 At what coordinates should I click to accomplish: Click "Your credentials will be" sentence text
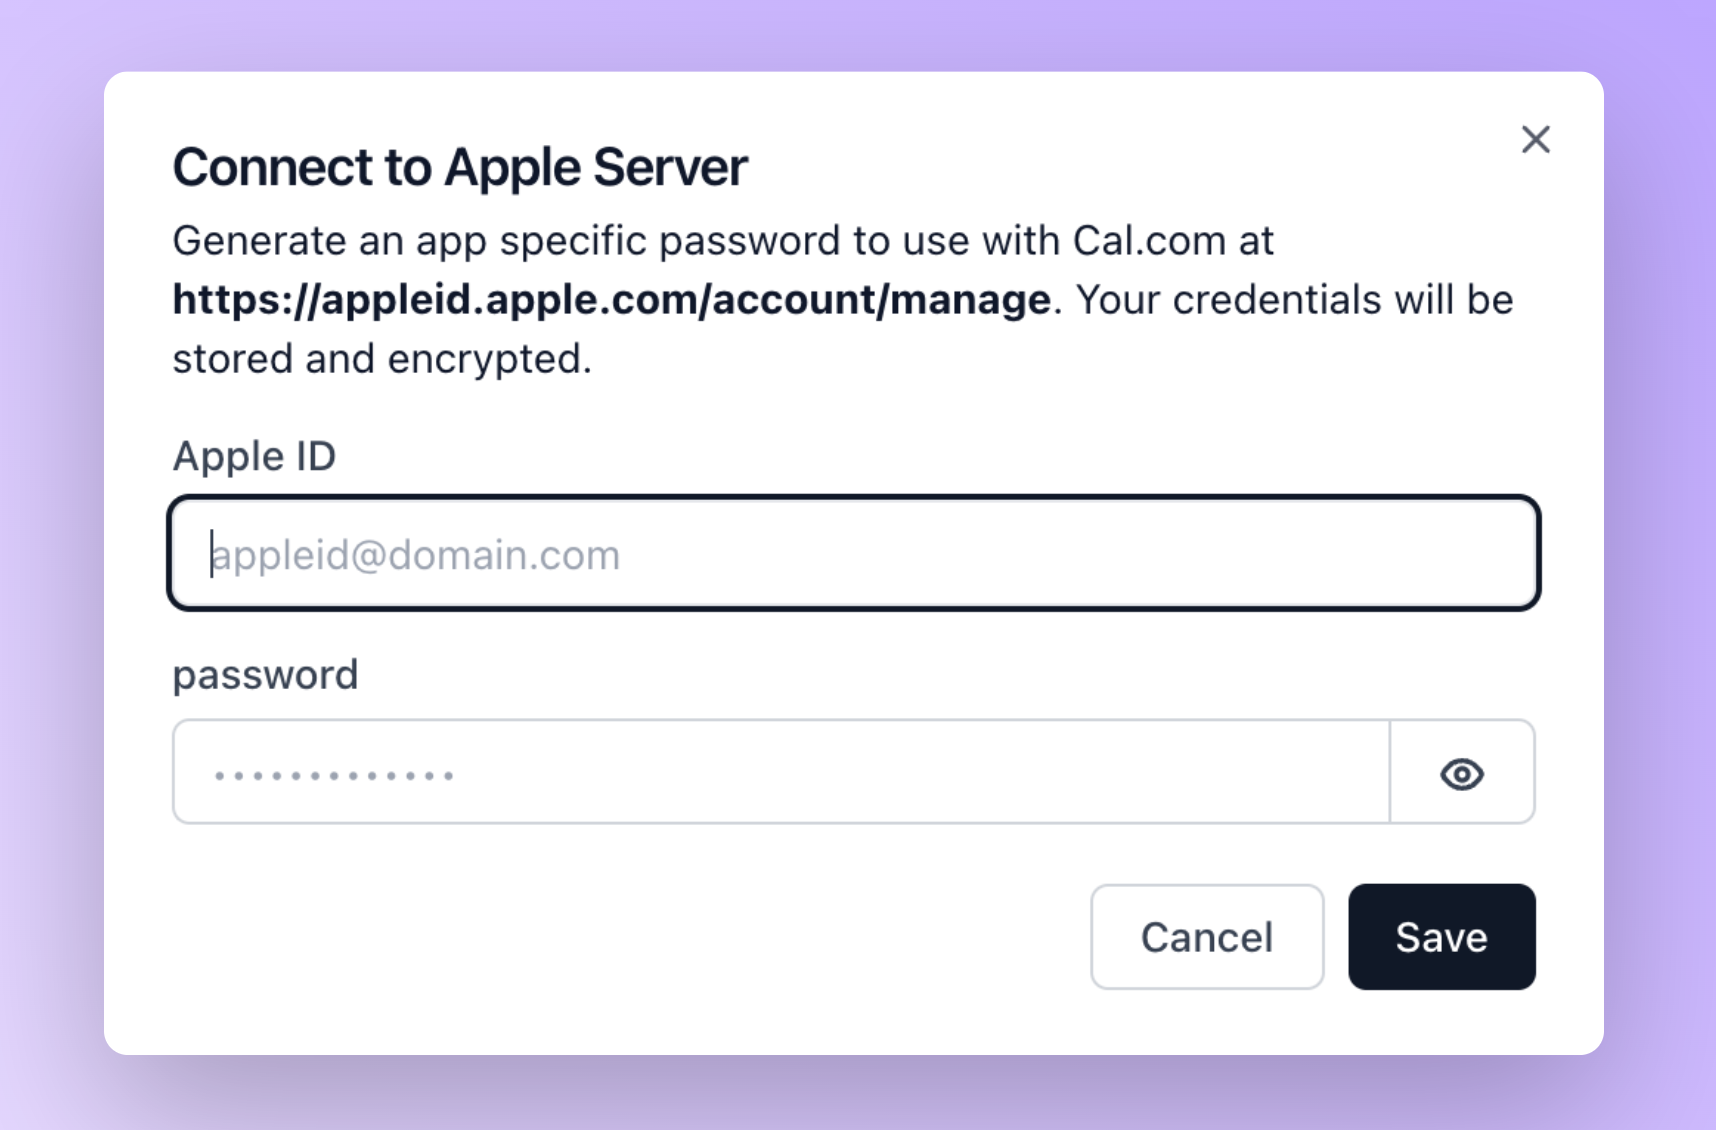[x=1294, y=300]
